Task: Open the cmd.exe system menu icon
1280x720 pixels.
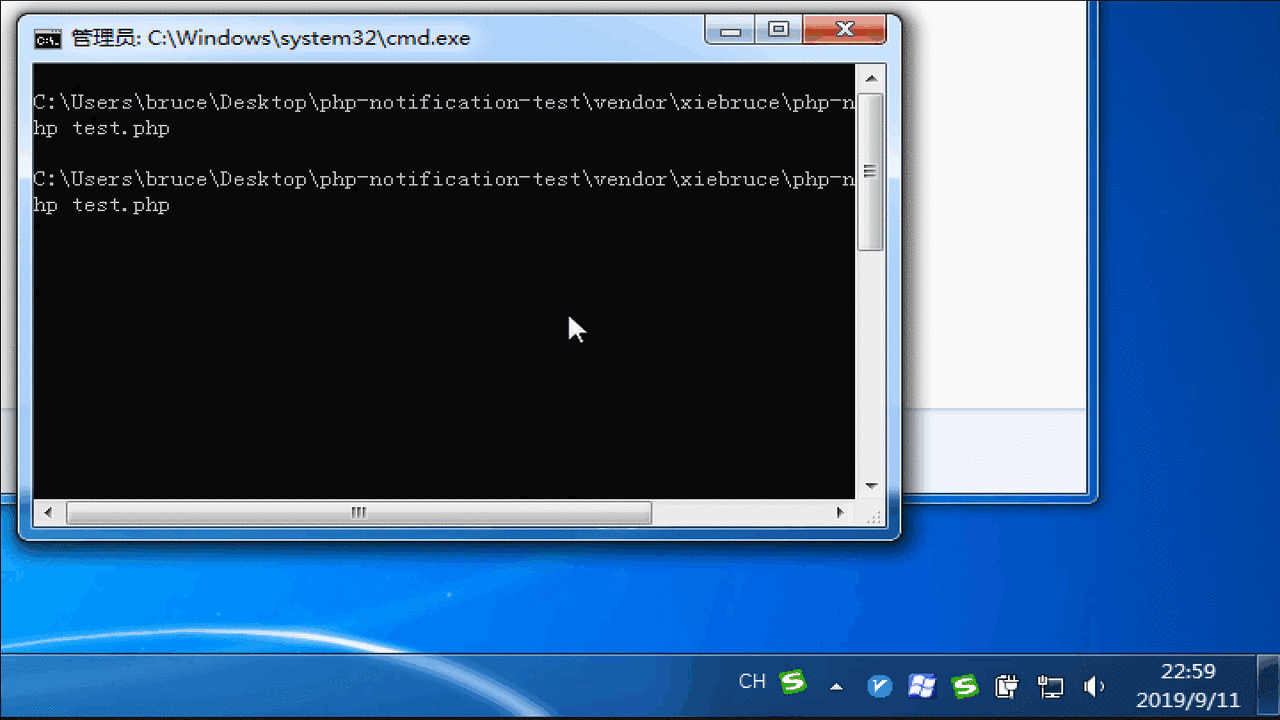Action: [x=47, y=39]
